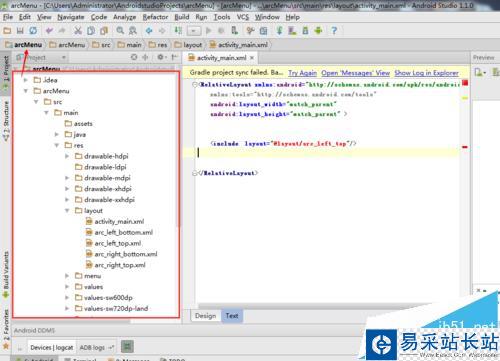Click the Replace toolbar icon
The image size is (500, 361).
click(x=133, y=31)
